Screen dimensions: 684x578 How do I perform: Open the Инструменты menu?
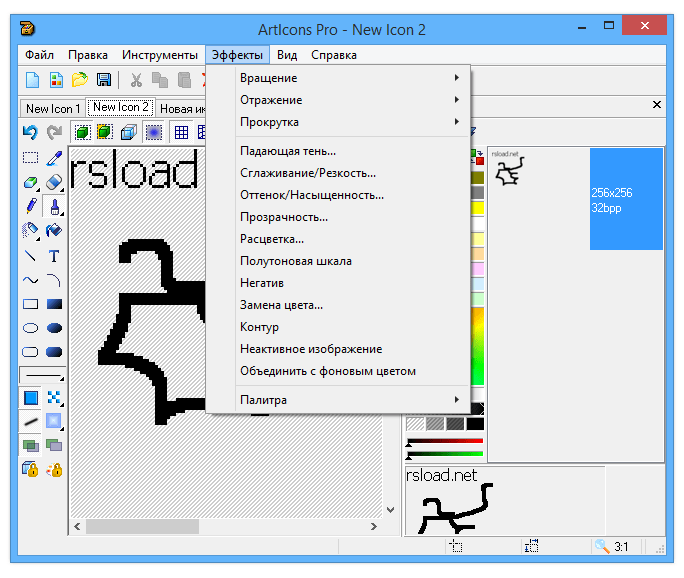tap(160, 55)
